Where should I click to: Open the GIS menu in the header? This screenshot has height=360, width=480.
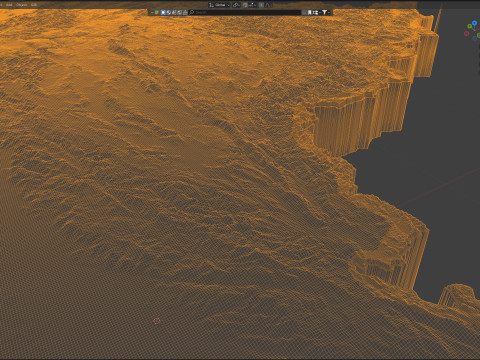[x=34, y=5]
